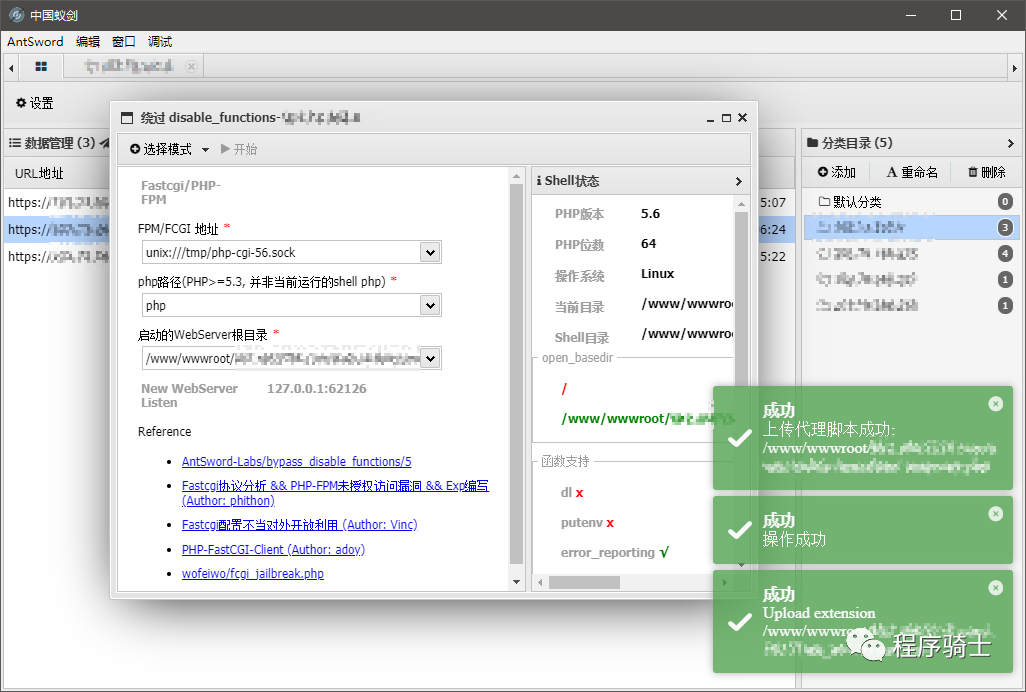This screenshot has height=692, width=1026.
Task: Click the error_reporting function support entry
Action: pos(614,553)
